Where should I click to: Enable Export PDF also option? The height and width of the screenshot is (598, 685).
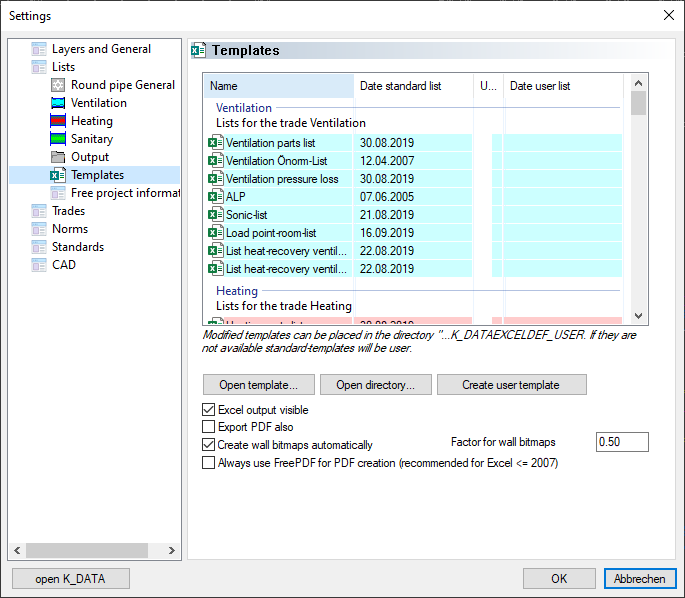[209, 427]
